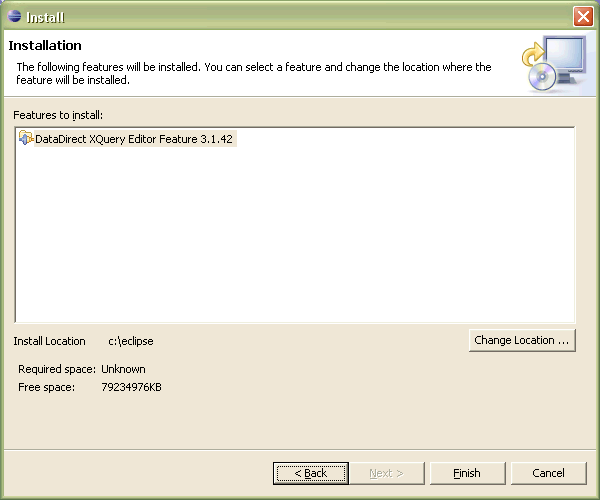Click the Features to install label

58,115
